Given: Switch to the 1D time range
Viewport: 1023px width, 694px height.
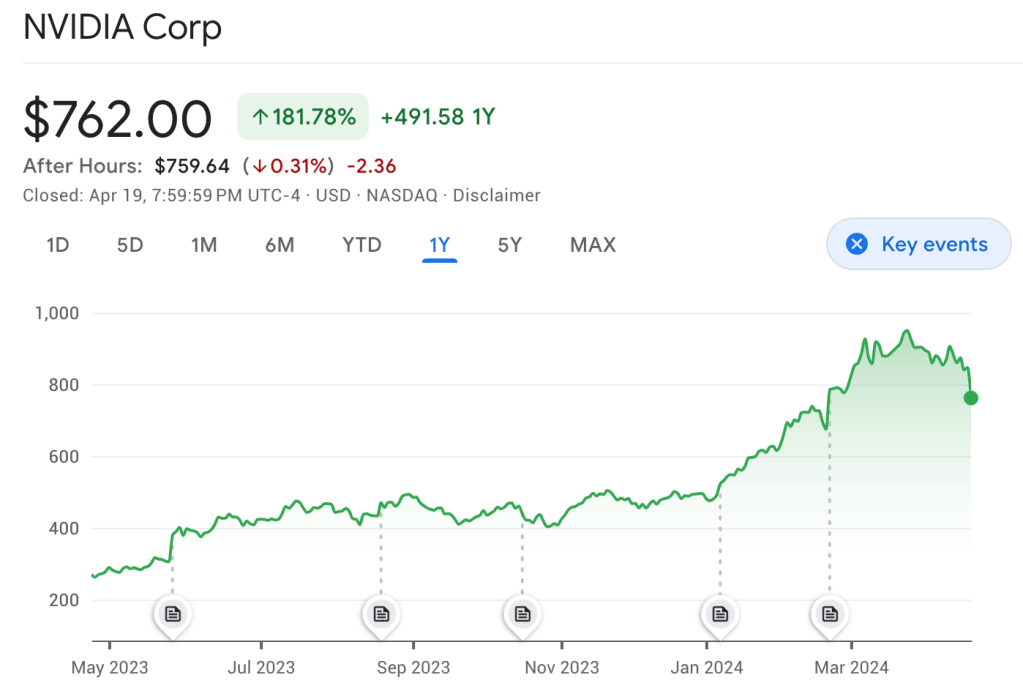Looking at the screenshot, I should [58, 244].
